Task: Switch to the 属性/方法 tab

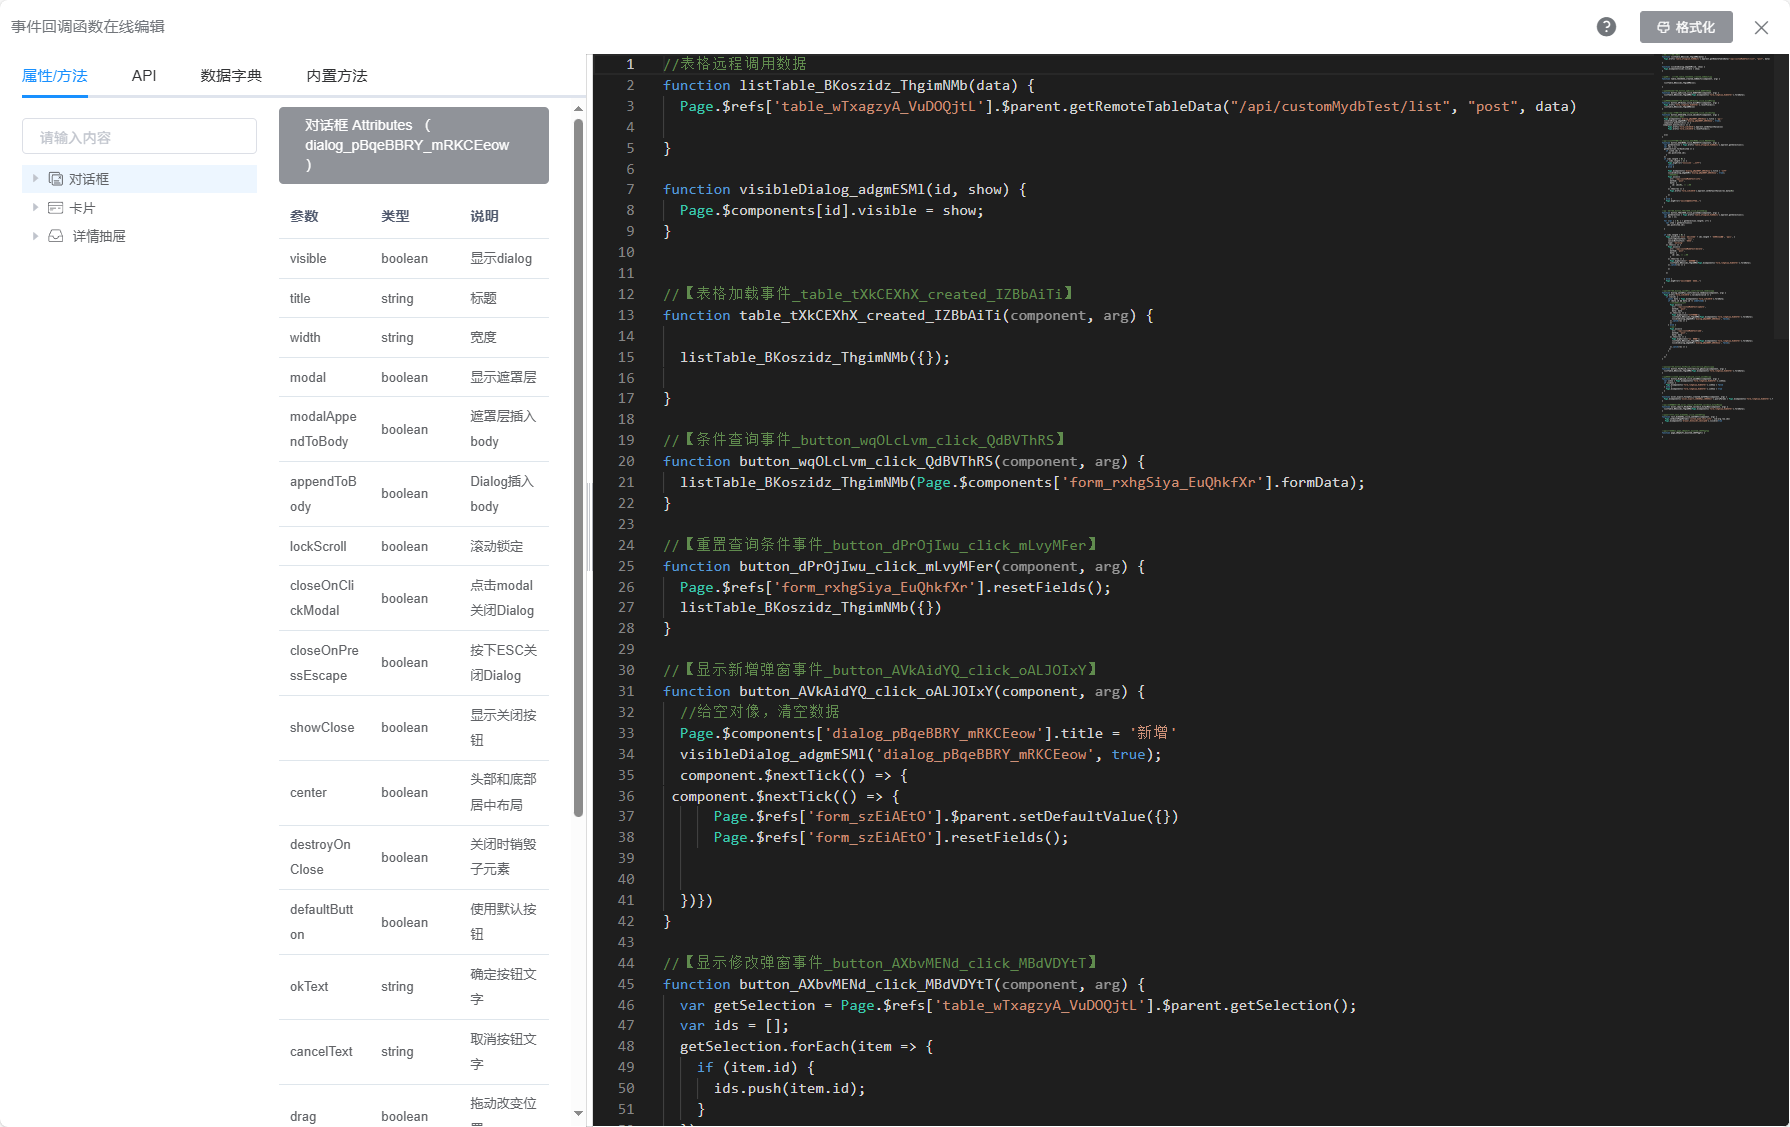Action: [x=55, y=76]
